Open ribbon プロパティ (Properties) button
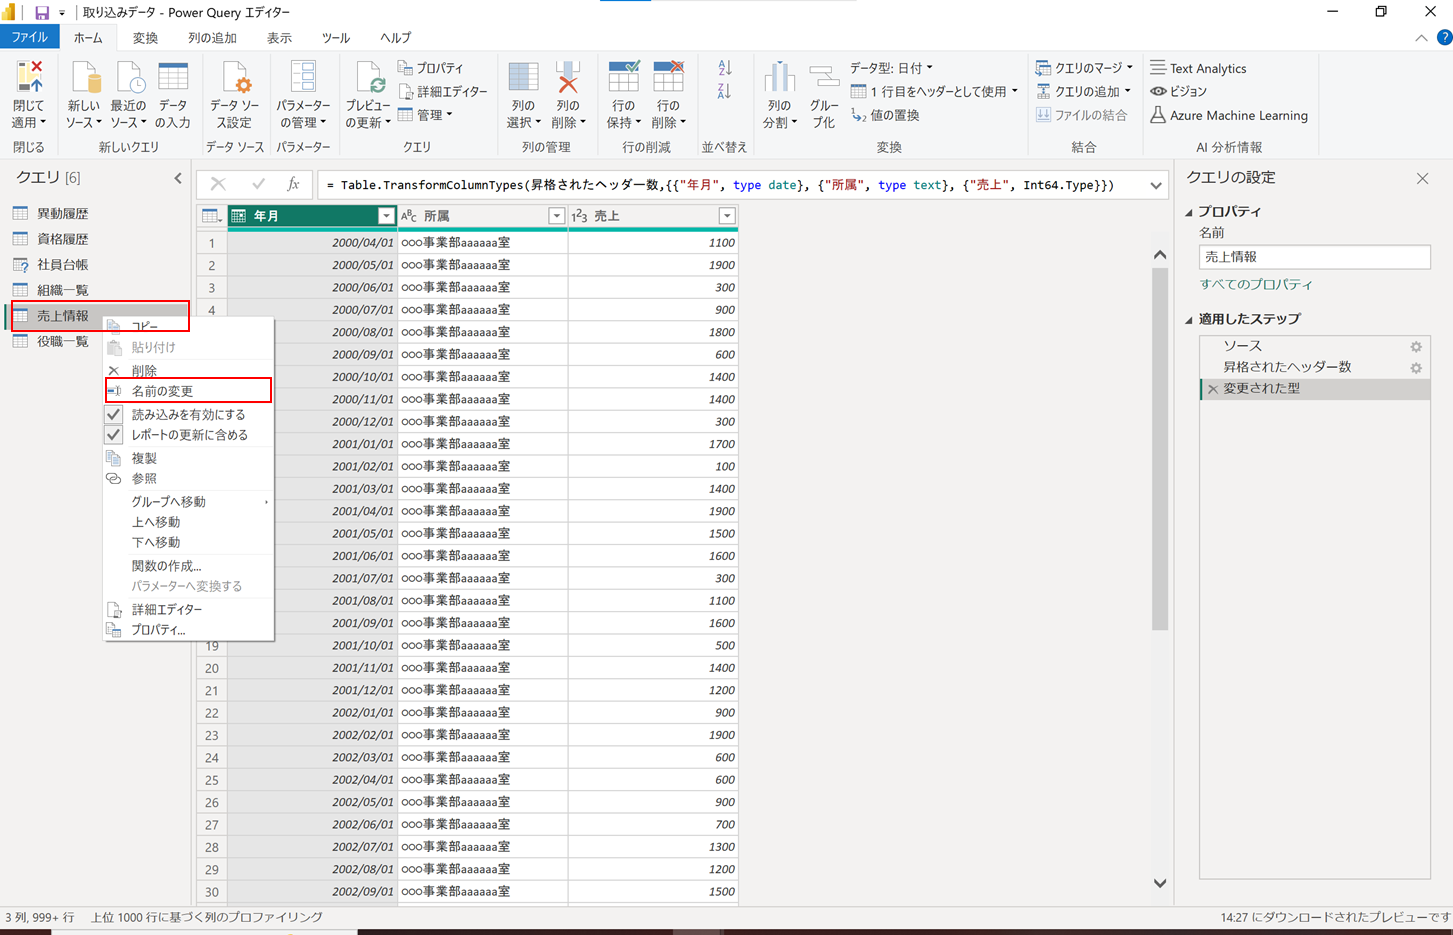Viewport: 1453px width, 935px height. [431, 68]
